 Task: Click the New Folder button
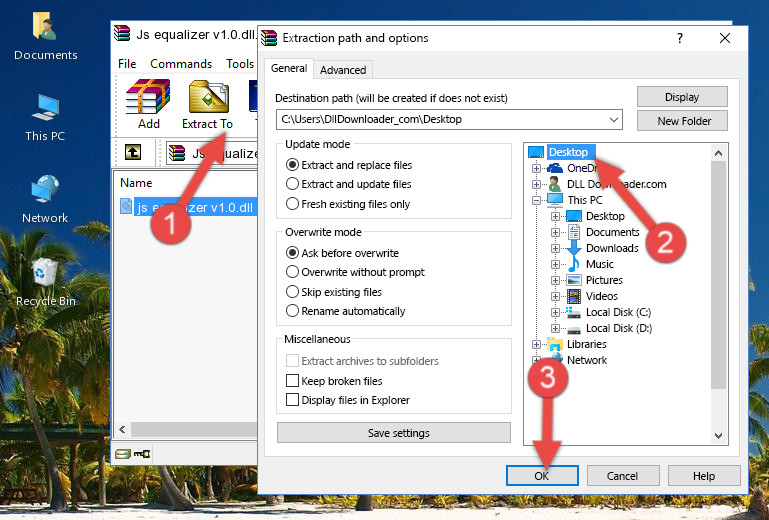682,121
